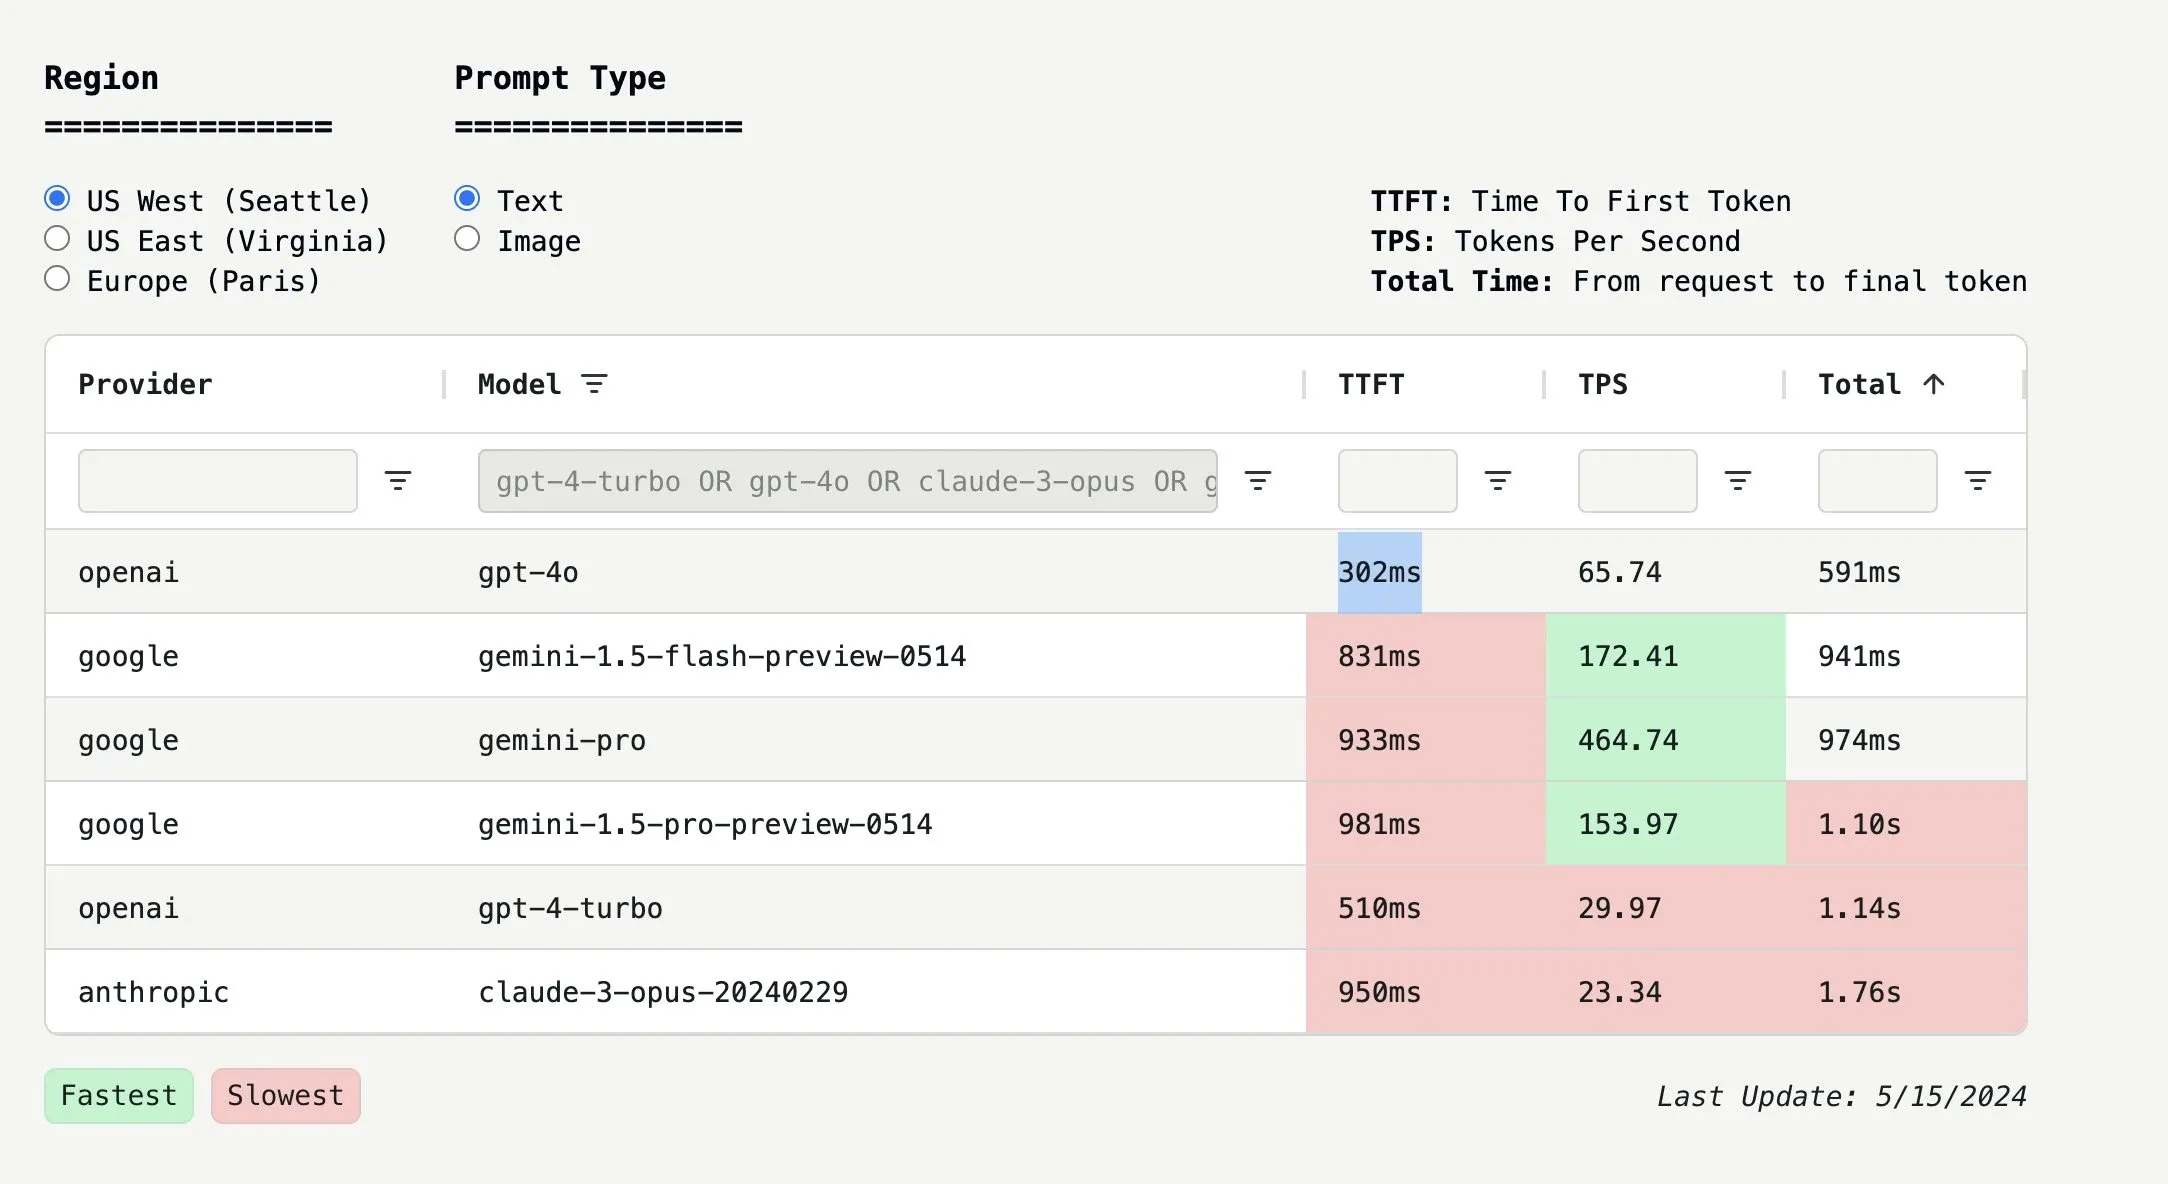The width and height of the screenshot is (2168, 1184).
Task: Click the red Slowest legend swatch
Action: tap(285, 1095)
